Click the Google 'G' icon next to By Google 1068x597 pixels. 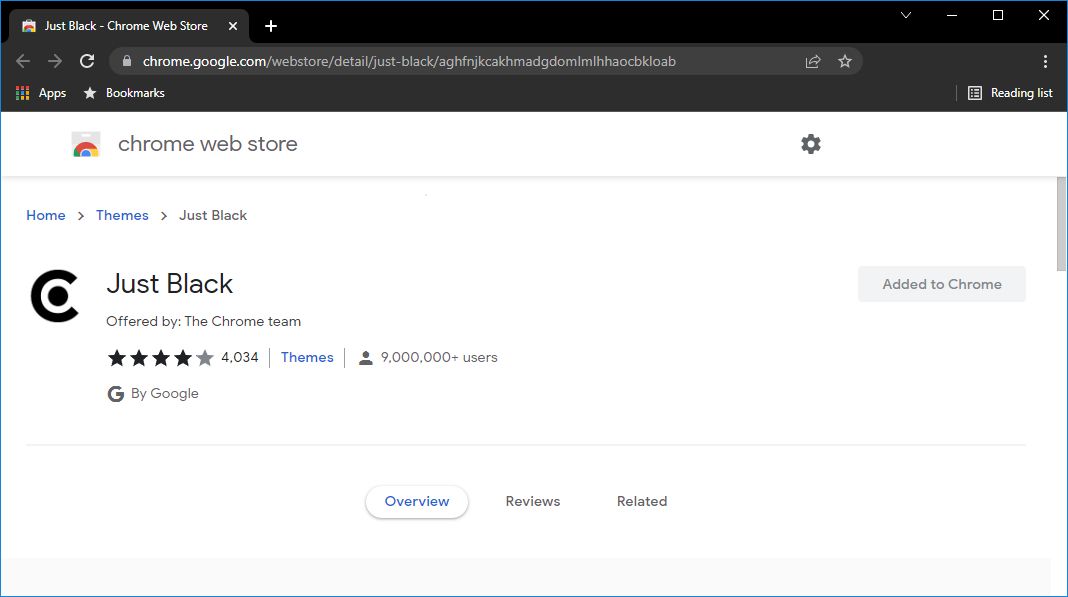tap(115, 393)
